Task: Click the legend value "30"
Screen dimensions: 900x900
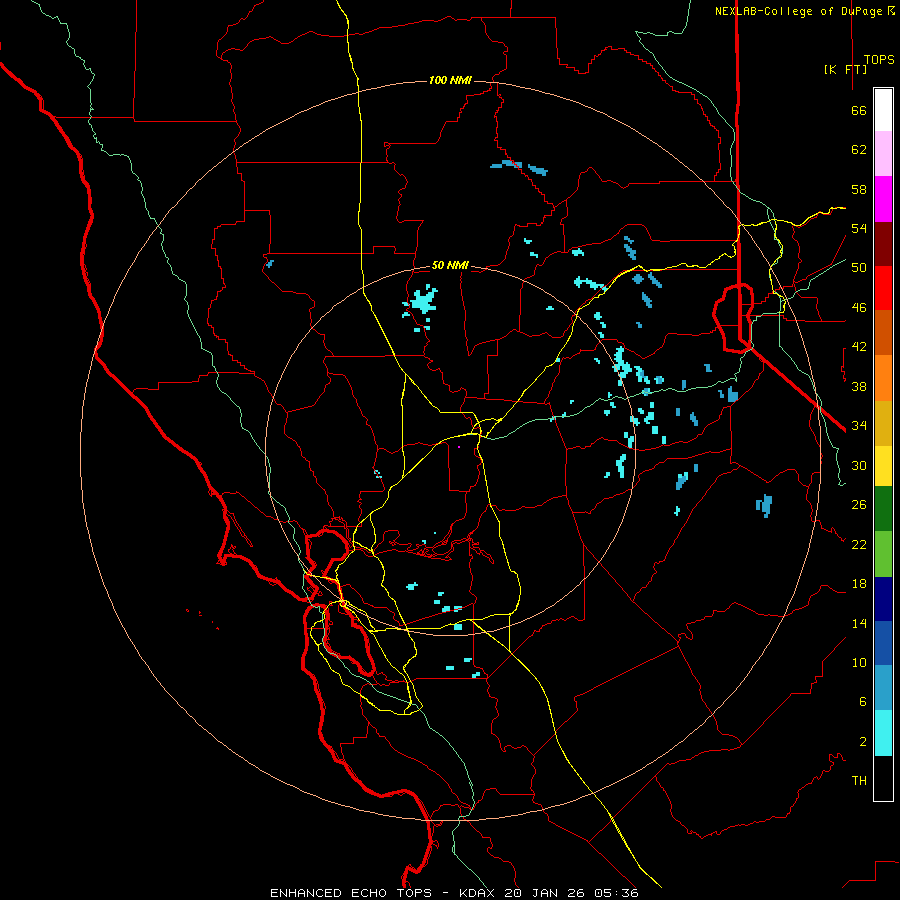Action: pos(859,465)
